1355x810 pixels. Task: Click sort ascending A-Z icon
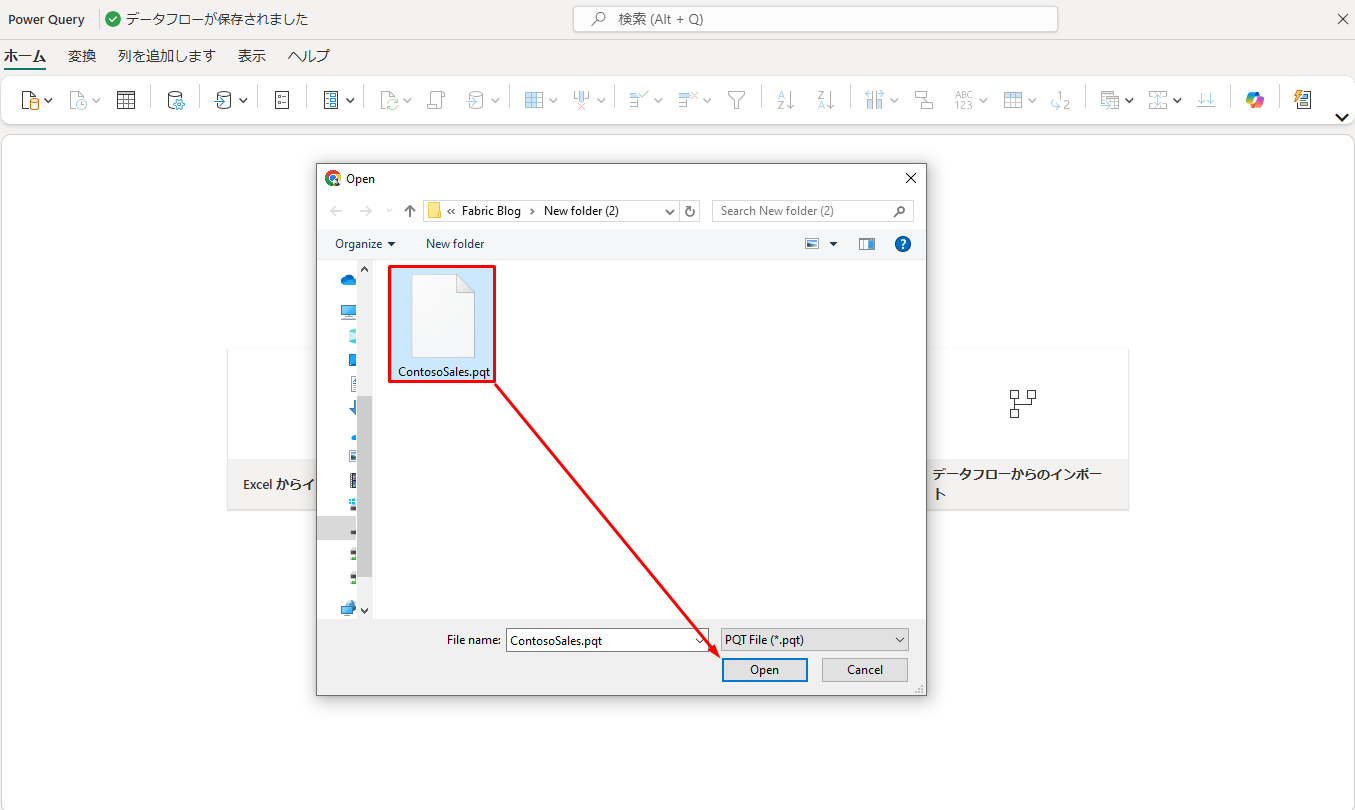pyautogui.click(x=785, y=100)
